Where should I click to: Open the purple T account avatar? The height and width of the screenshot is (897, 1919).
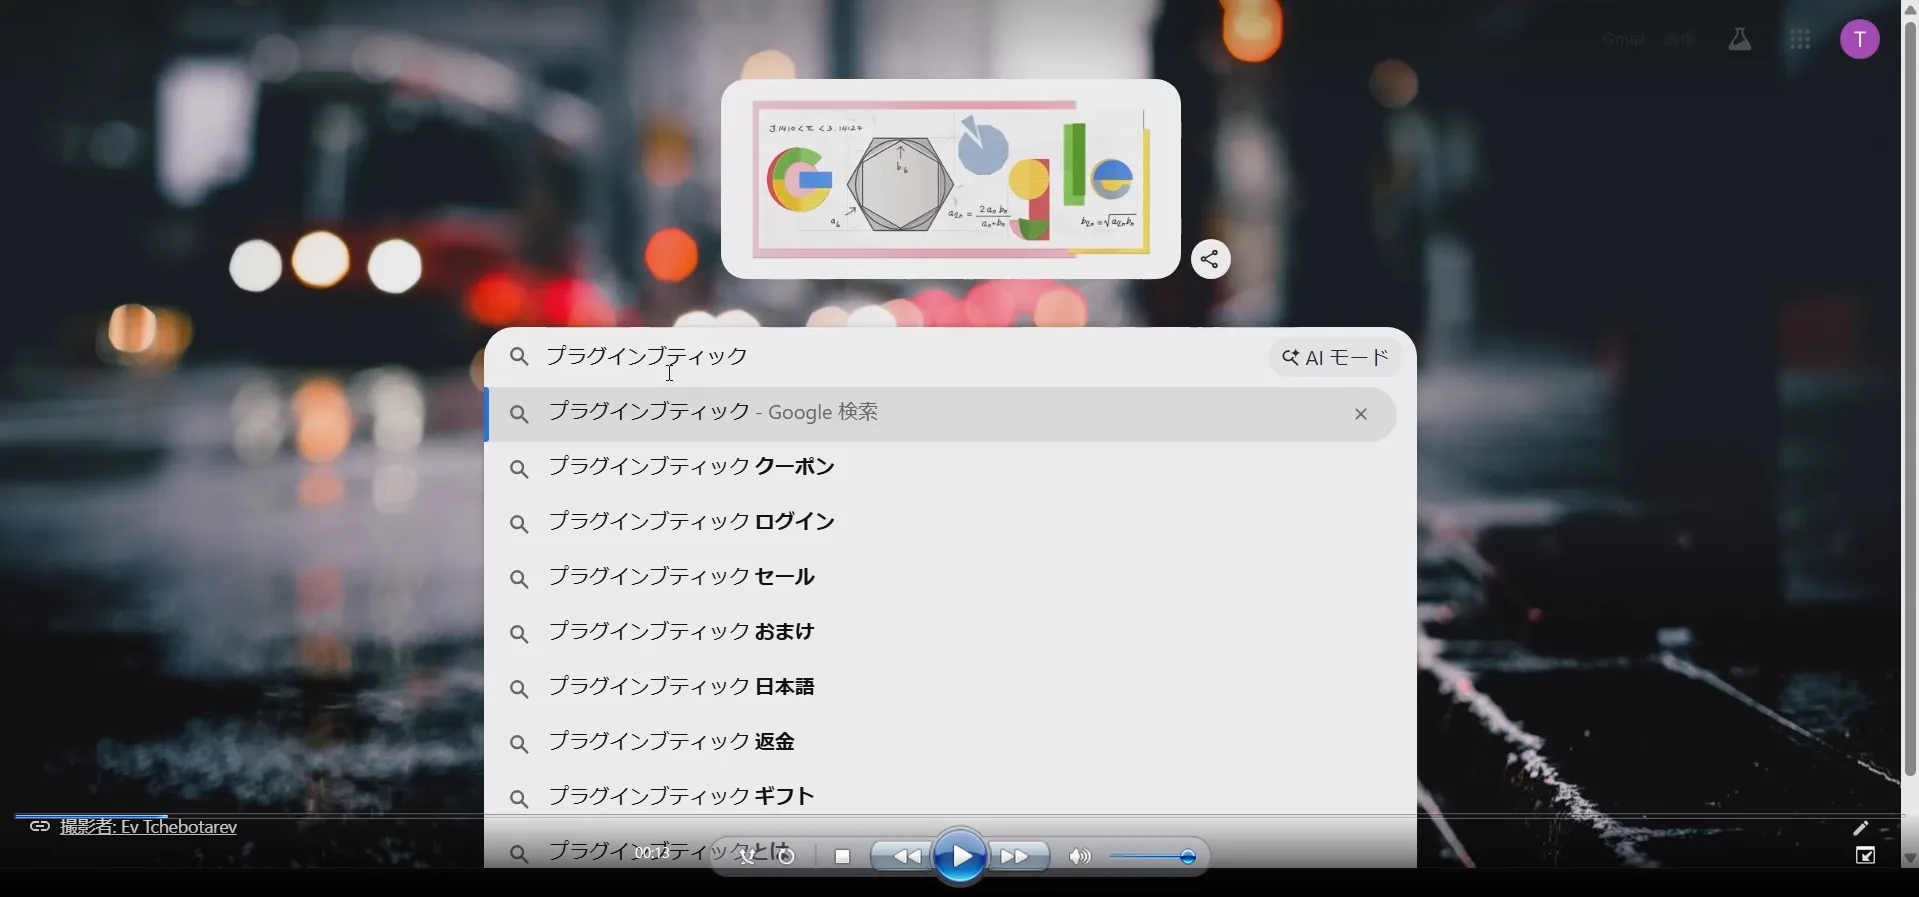(x=1860, y=40)
